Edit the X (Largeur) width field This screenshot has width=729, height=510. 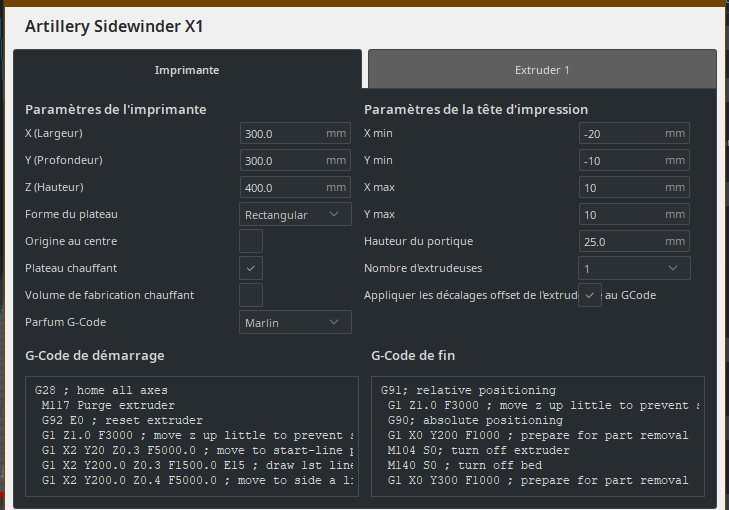point(295,133)
